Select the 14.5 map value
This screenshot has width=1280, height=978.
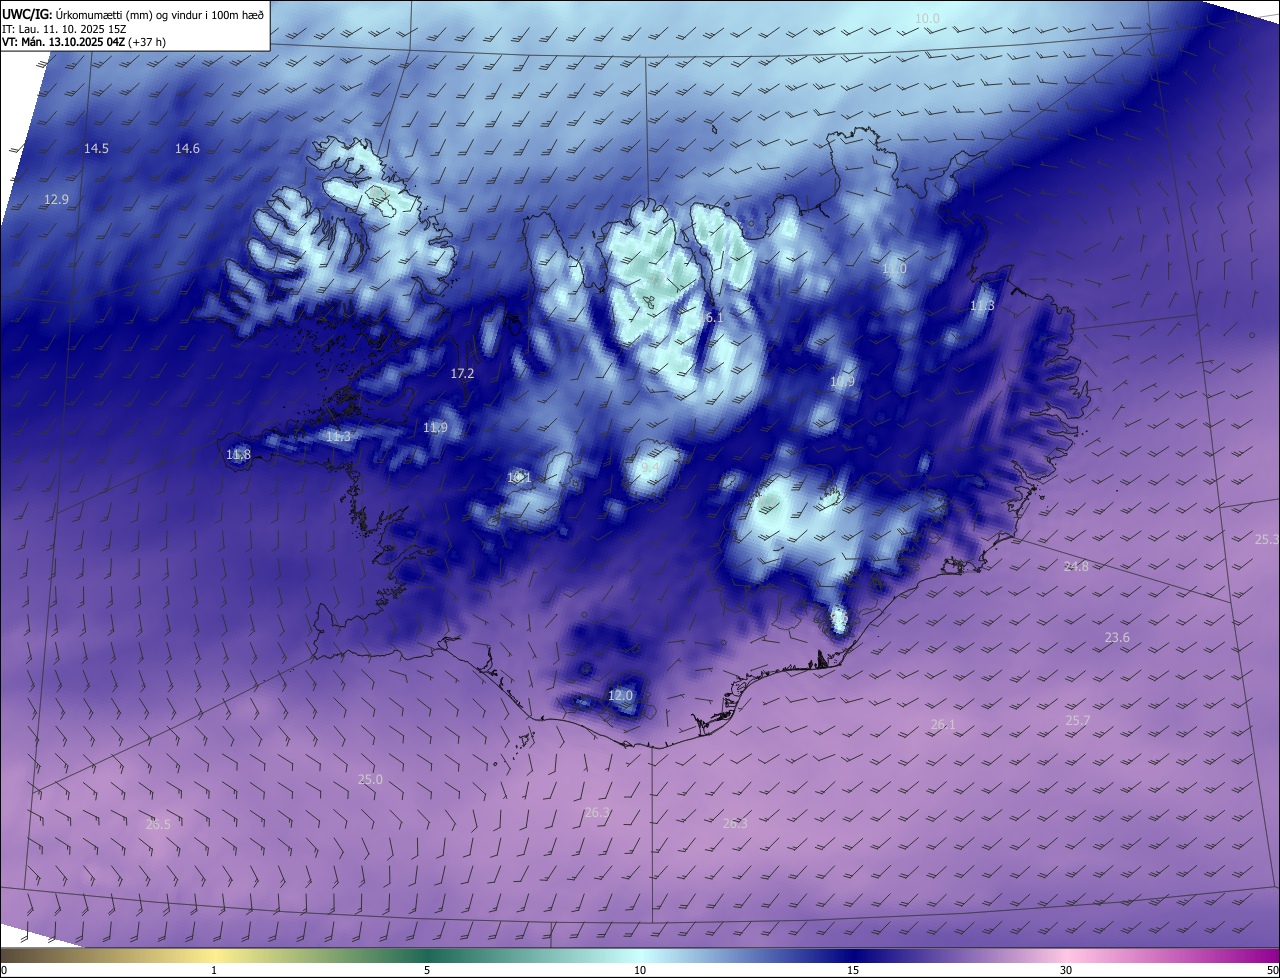click(x=96, y=148)
